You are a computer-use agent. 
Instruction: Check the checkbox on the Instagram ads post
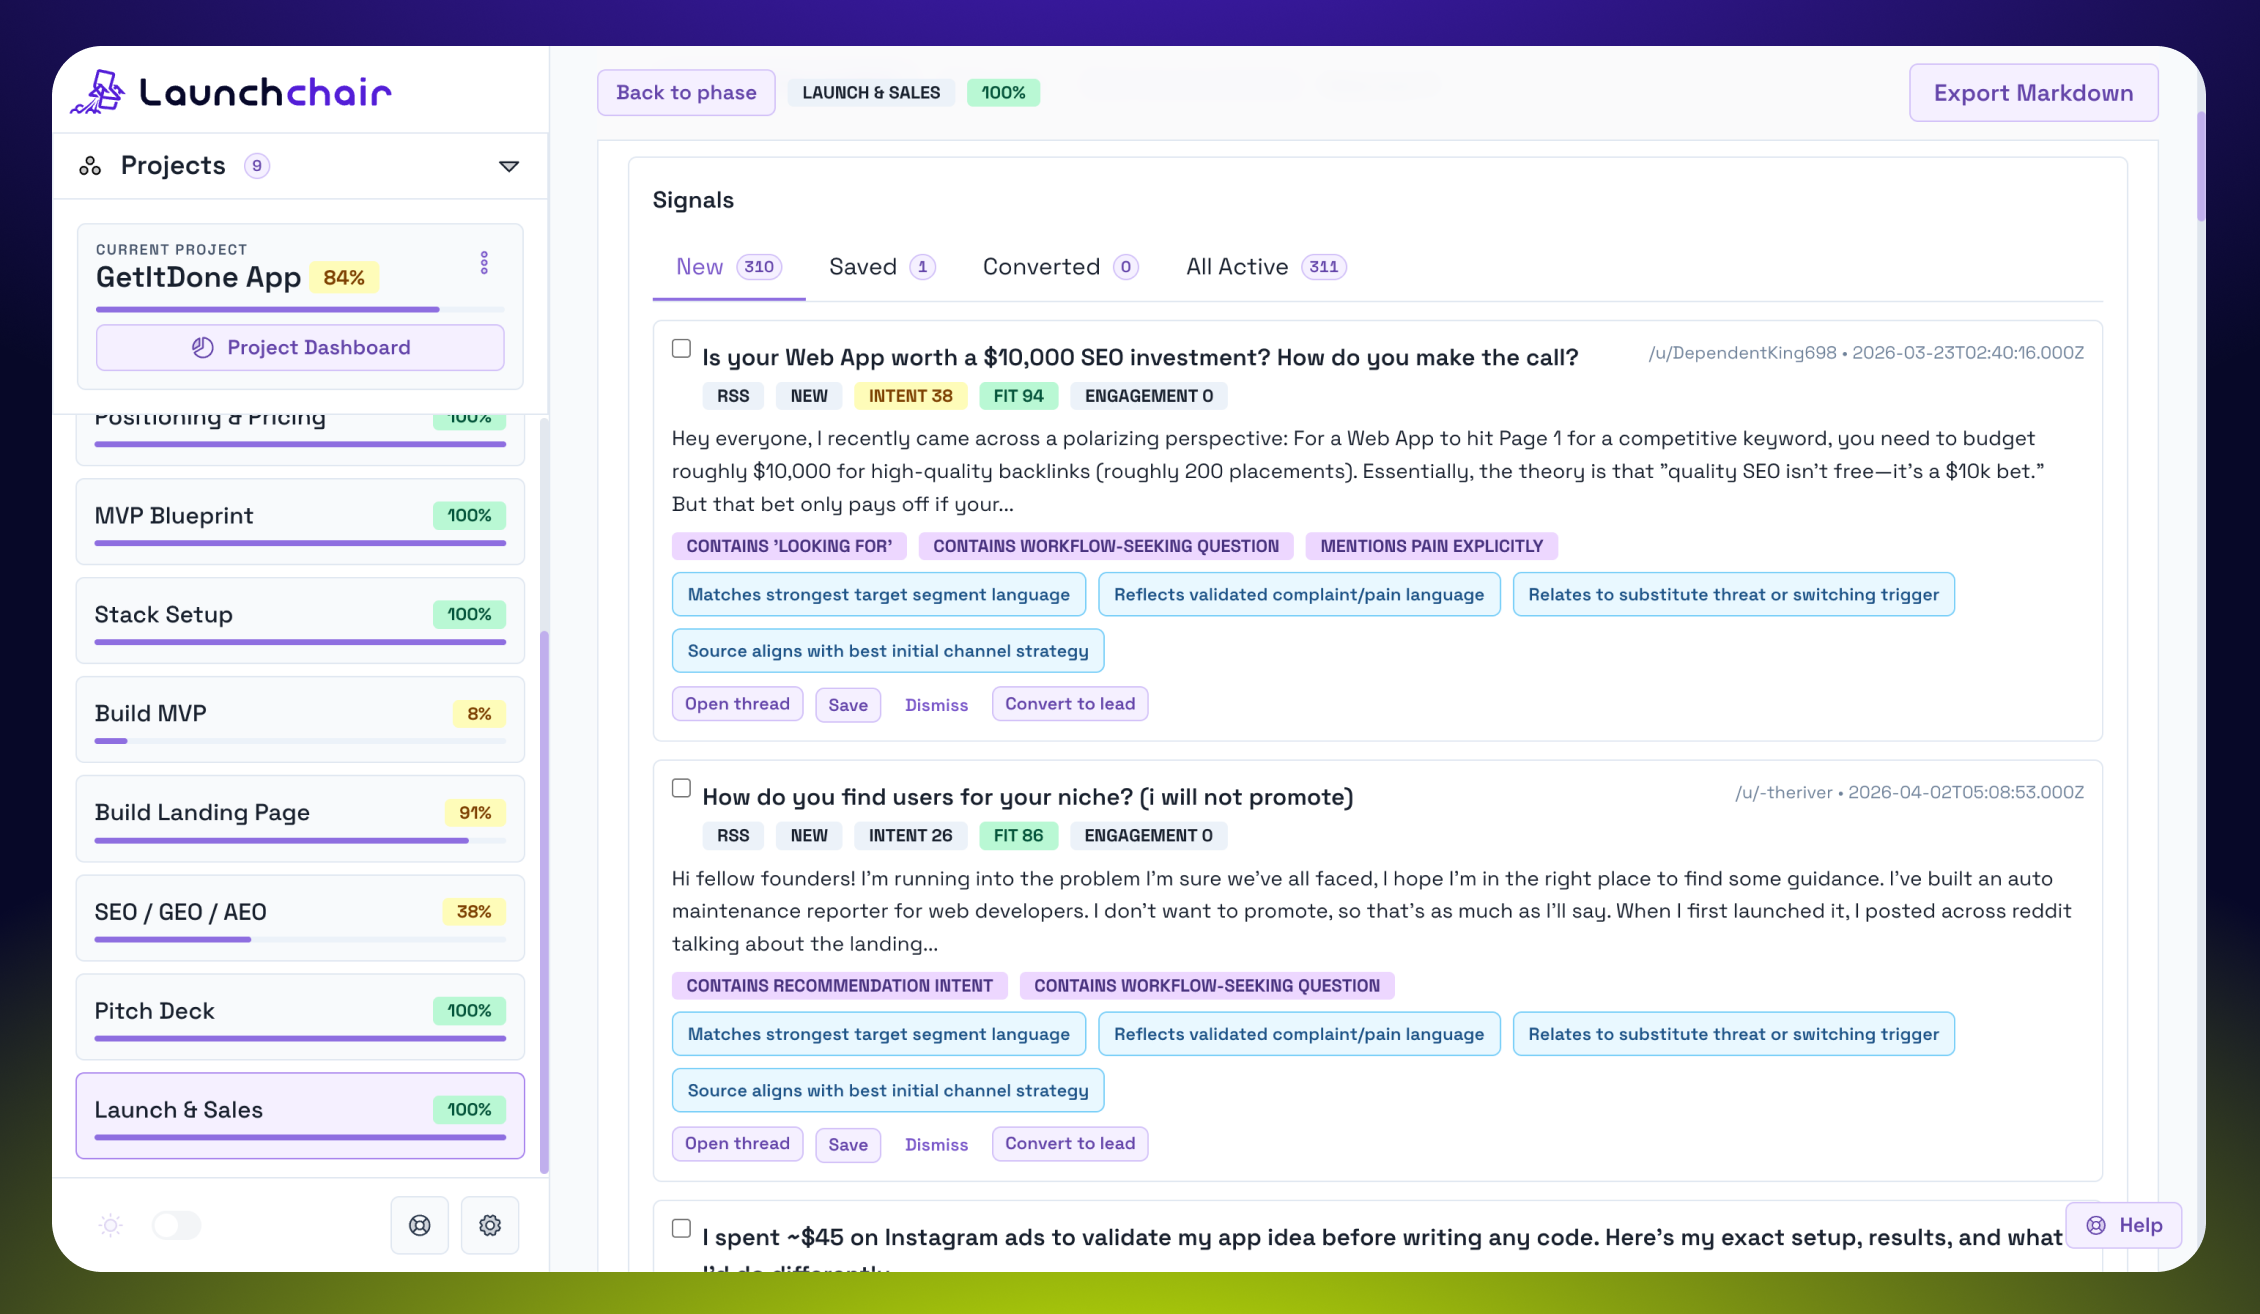(681, 1228)
